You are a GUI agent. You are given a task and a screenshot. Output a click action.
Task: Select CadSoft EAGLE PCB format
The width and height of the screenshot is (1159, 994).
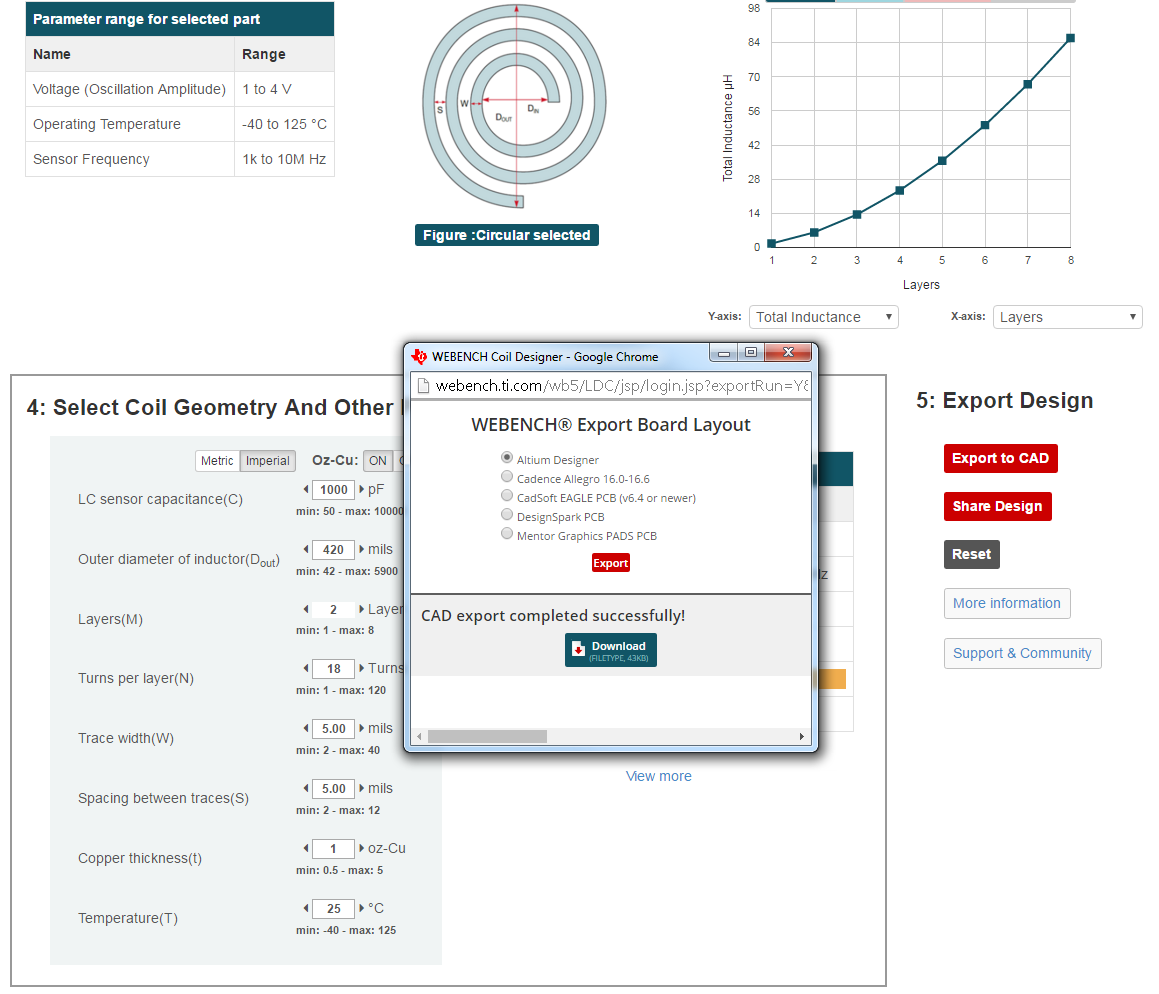507,496
